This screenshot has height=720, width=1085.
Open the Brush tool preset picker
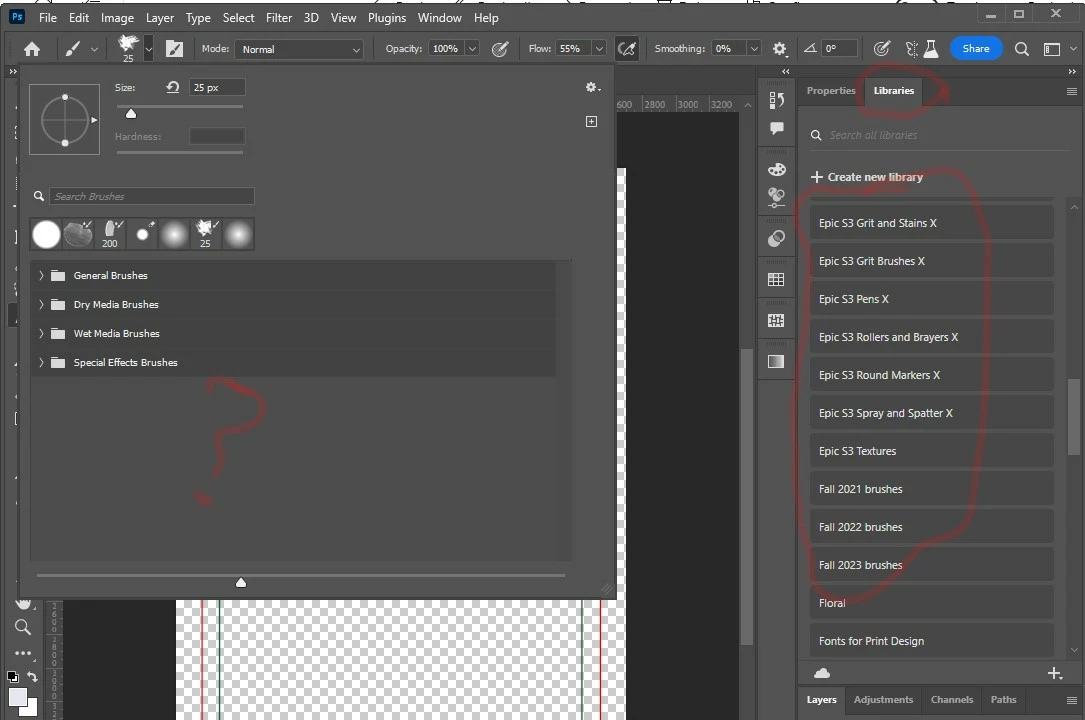pos(80,49)
